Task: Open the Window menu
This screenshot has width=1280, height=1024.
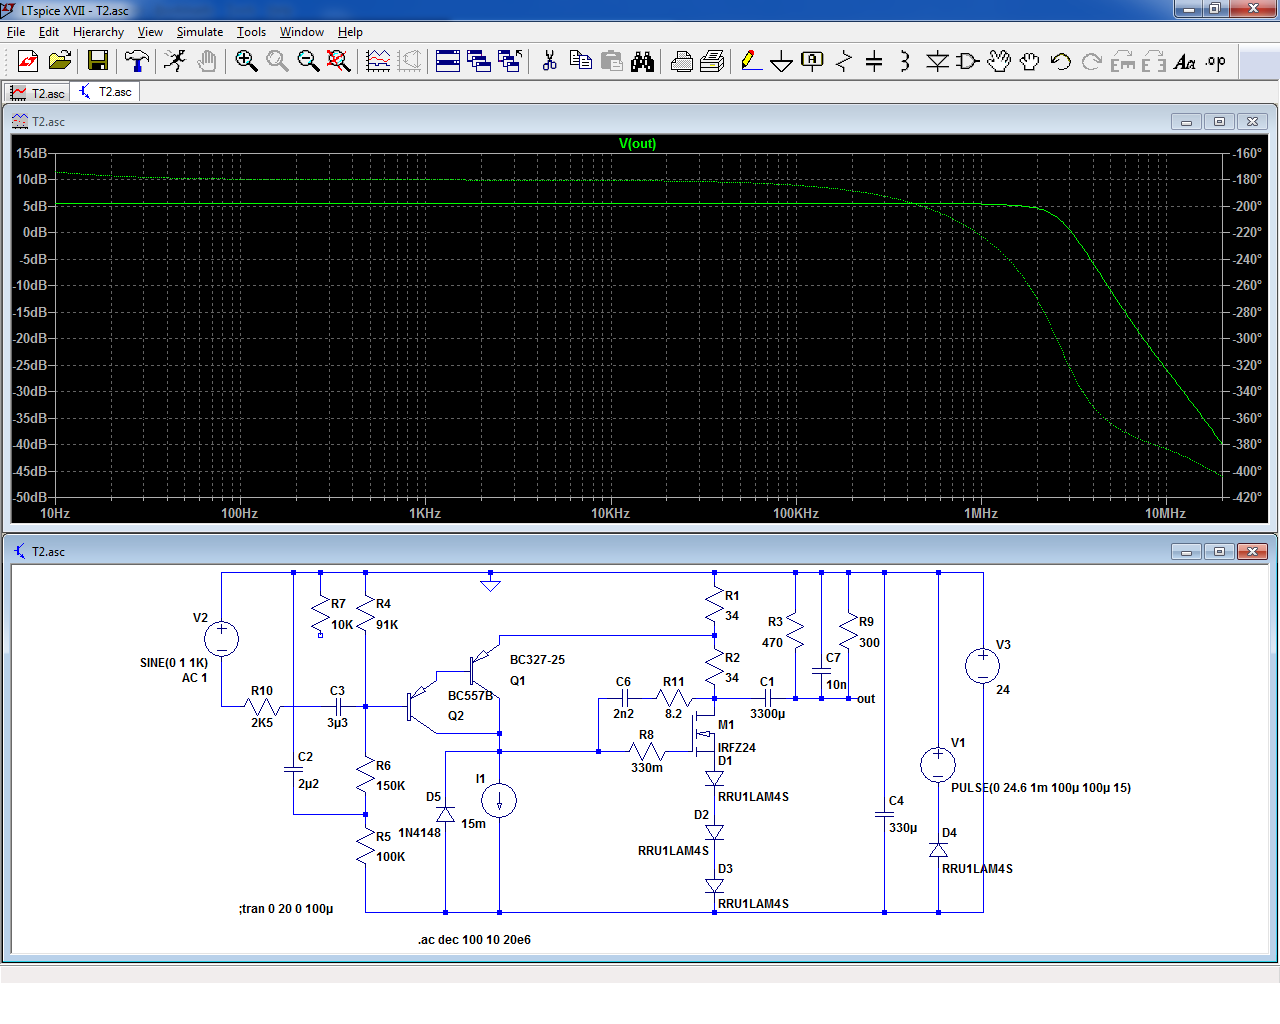Action: pyautogui.click(x=302, y=32)
